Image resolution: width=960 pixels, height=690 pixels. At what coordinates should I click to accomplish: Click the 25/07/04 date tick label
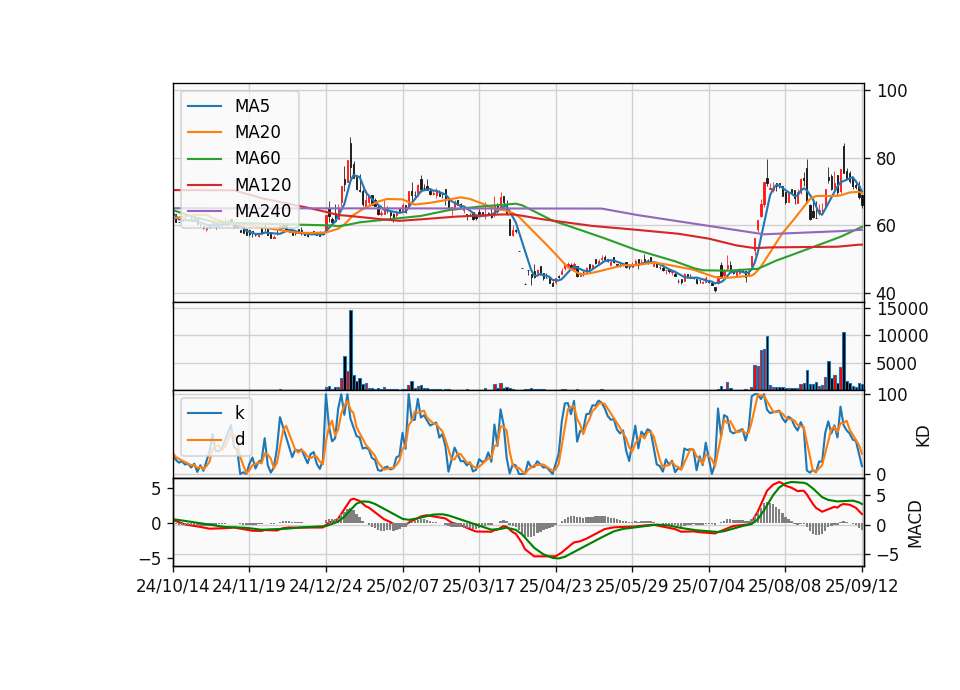[709, 586]
